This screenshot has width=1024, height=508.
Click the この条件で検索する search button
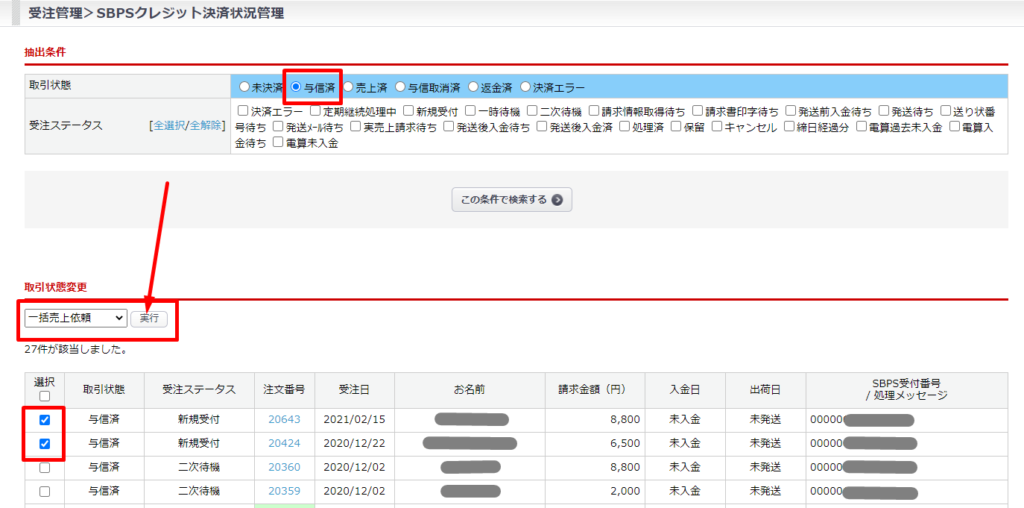click(x=511, y=199)
